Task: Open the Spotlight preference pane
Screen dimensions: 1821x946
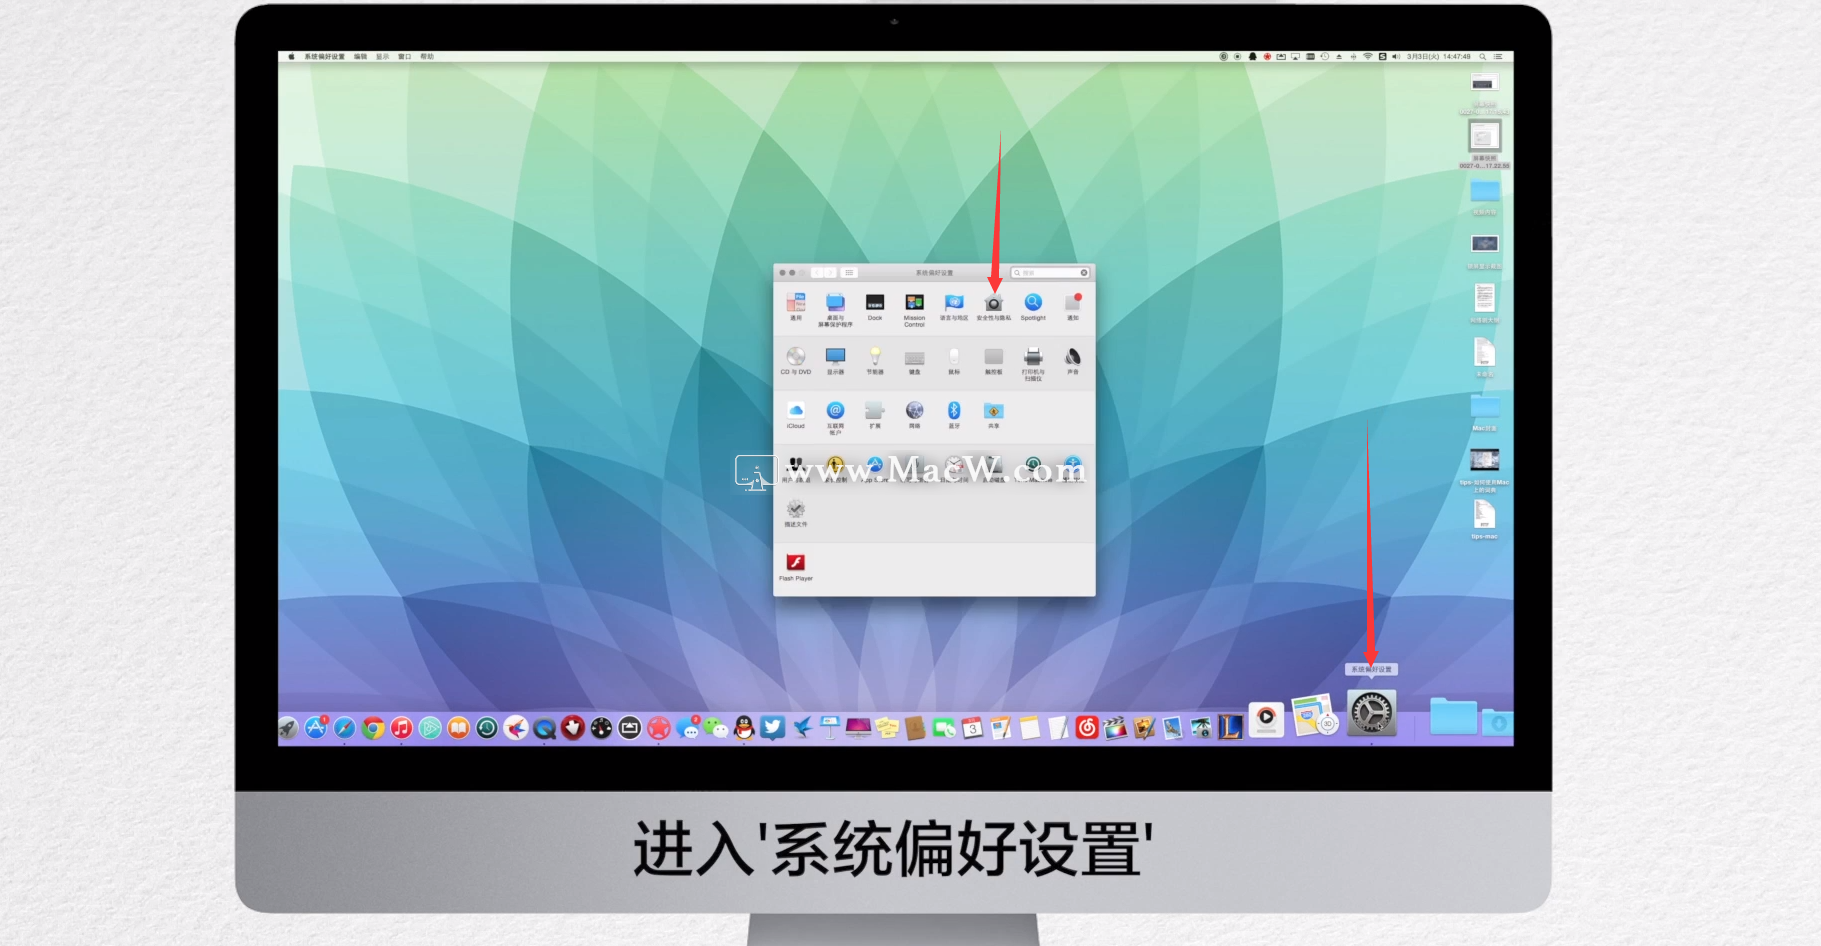Action: pyautogui.click(x=1033, y=306)
